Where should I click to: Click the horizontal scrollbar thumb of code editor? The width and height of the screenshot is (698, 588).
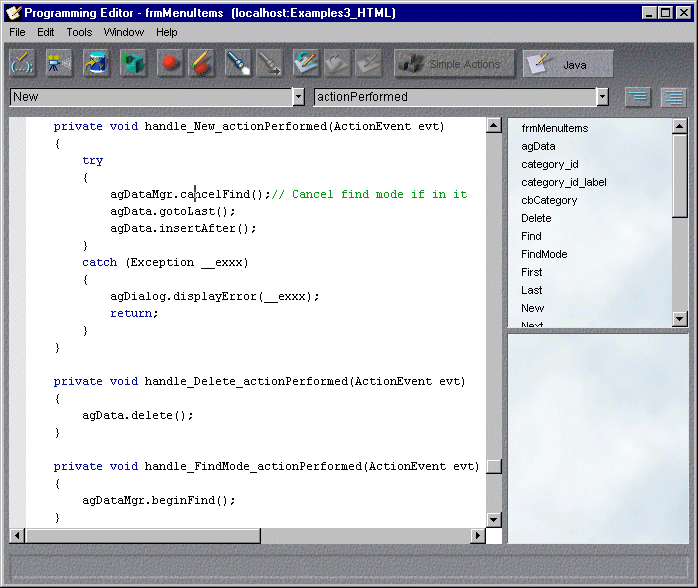pos(143,535)
